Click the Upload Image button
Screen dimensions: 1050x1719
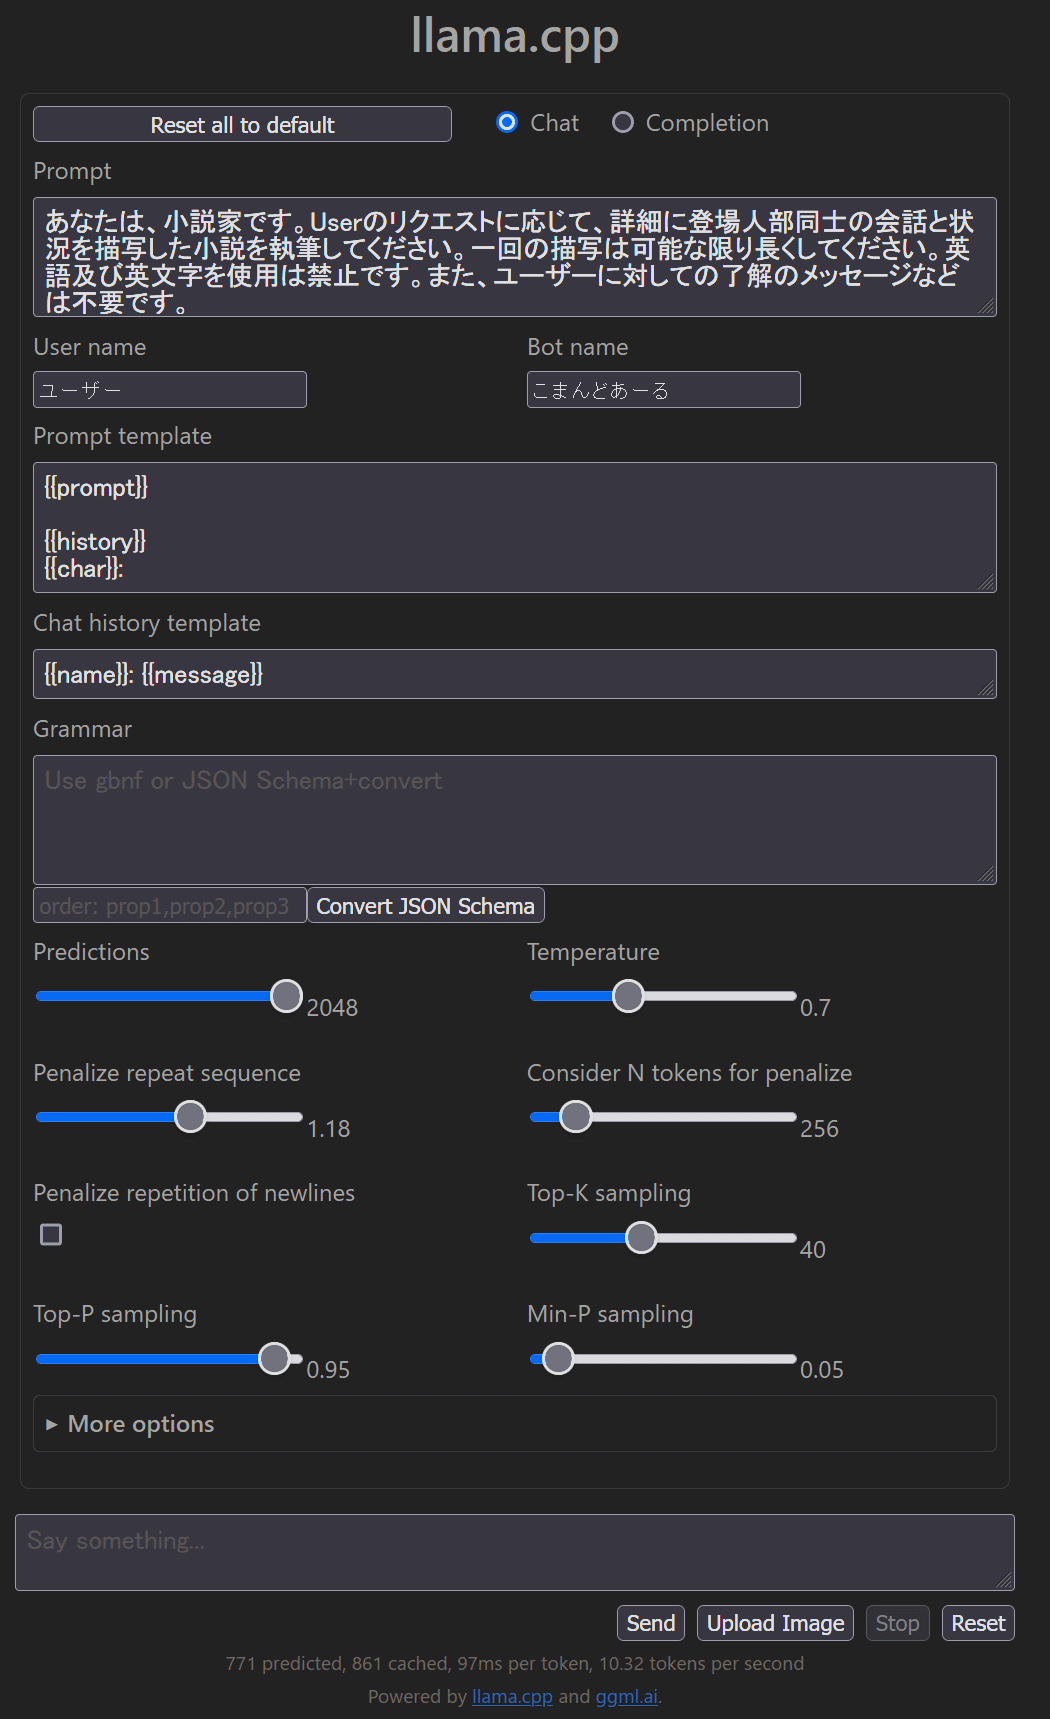tap(775, 1623)
